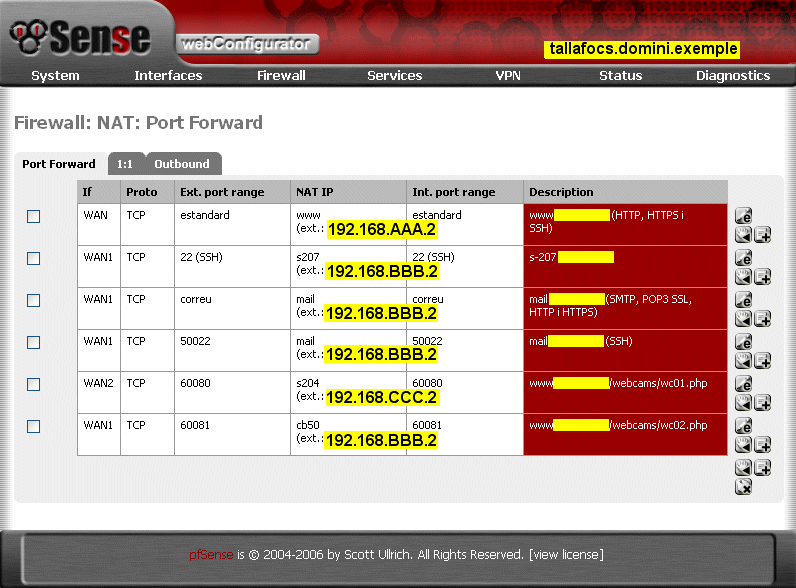Select the checkbox for the 50022 rule
Viewport: 796px width, 588px height.
(x=34, y=343)
